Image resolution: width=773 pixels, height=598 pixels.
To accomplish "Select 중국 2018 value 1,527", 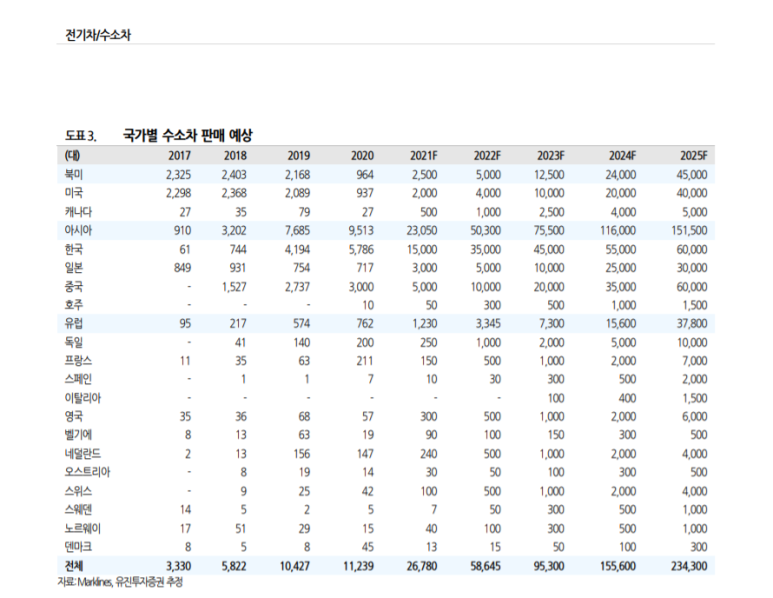I will pyautogui.click(x=234, y=287).
